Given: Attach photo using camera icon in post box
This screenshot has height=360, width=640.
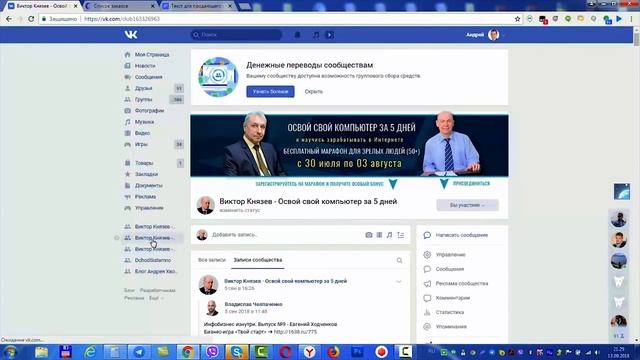Looking at the screenshot, I should point(369,235).
